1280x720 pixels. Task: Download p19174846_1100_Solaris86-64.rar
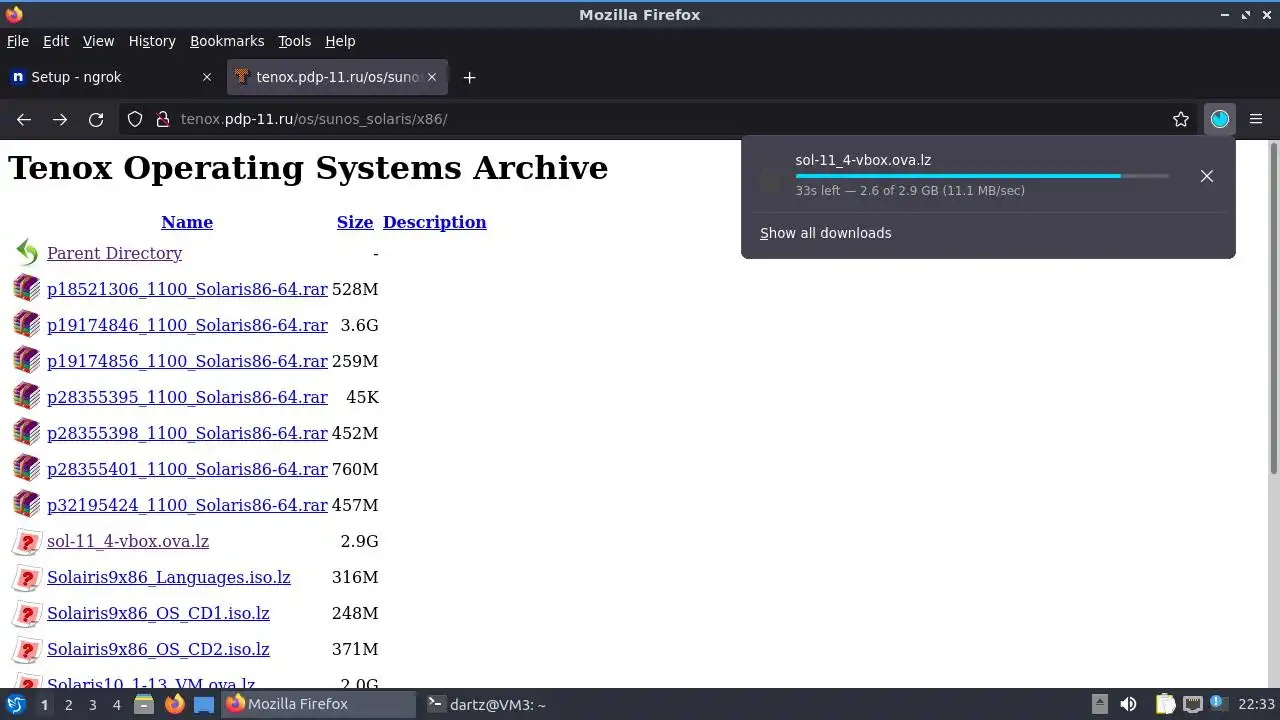(x=187, y=325)
